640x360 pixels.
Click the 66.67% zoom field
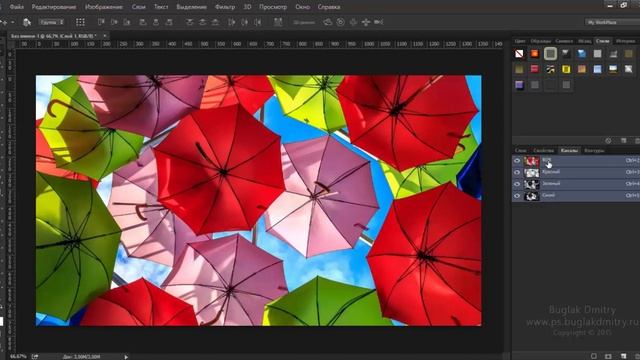tap(18, 356)
